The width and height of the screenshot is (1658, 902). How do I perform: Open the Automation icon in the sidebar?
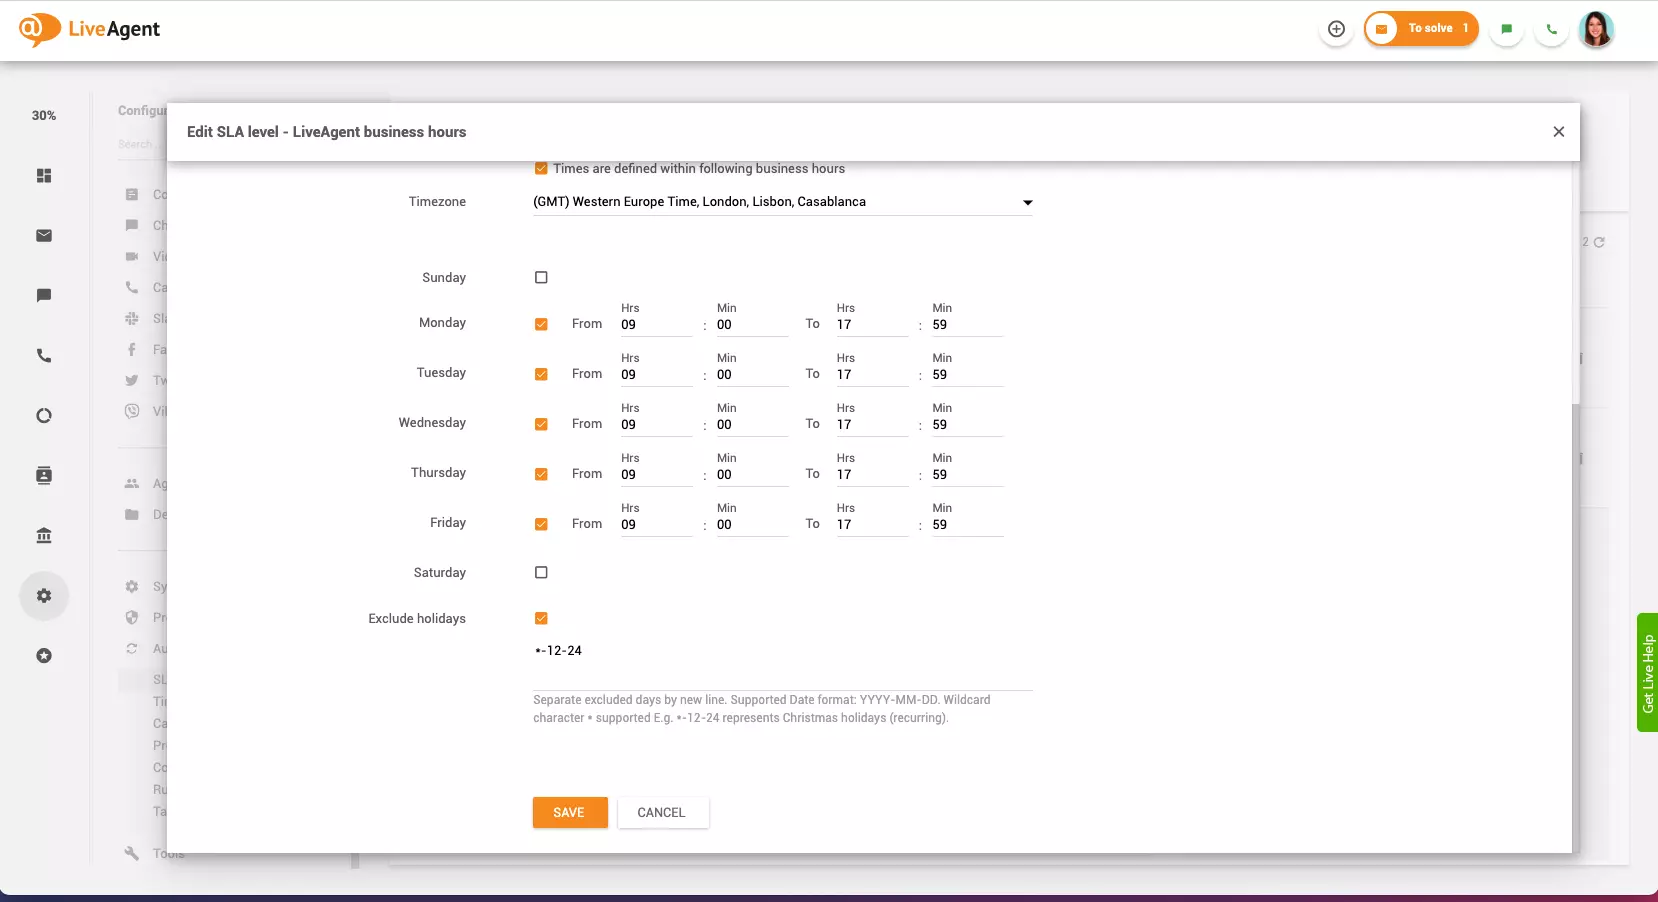pyautogui.click(x=43, y=415)
